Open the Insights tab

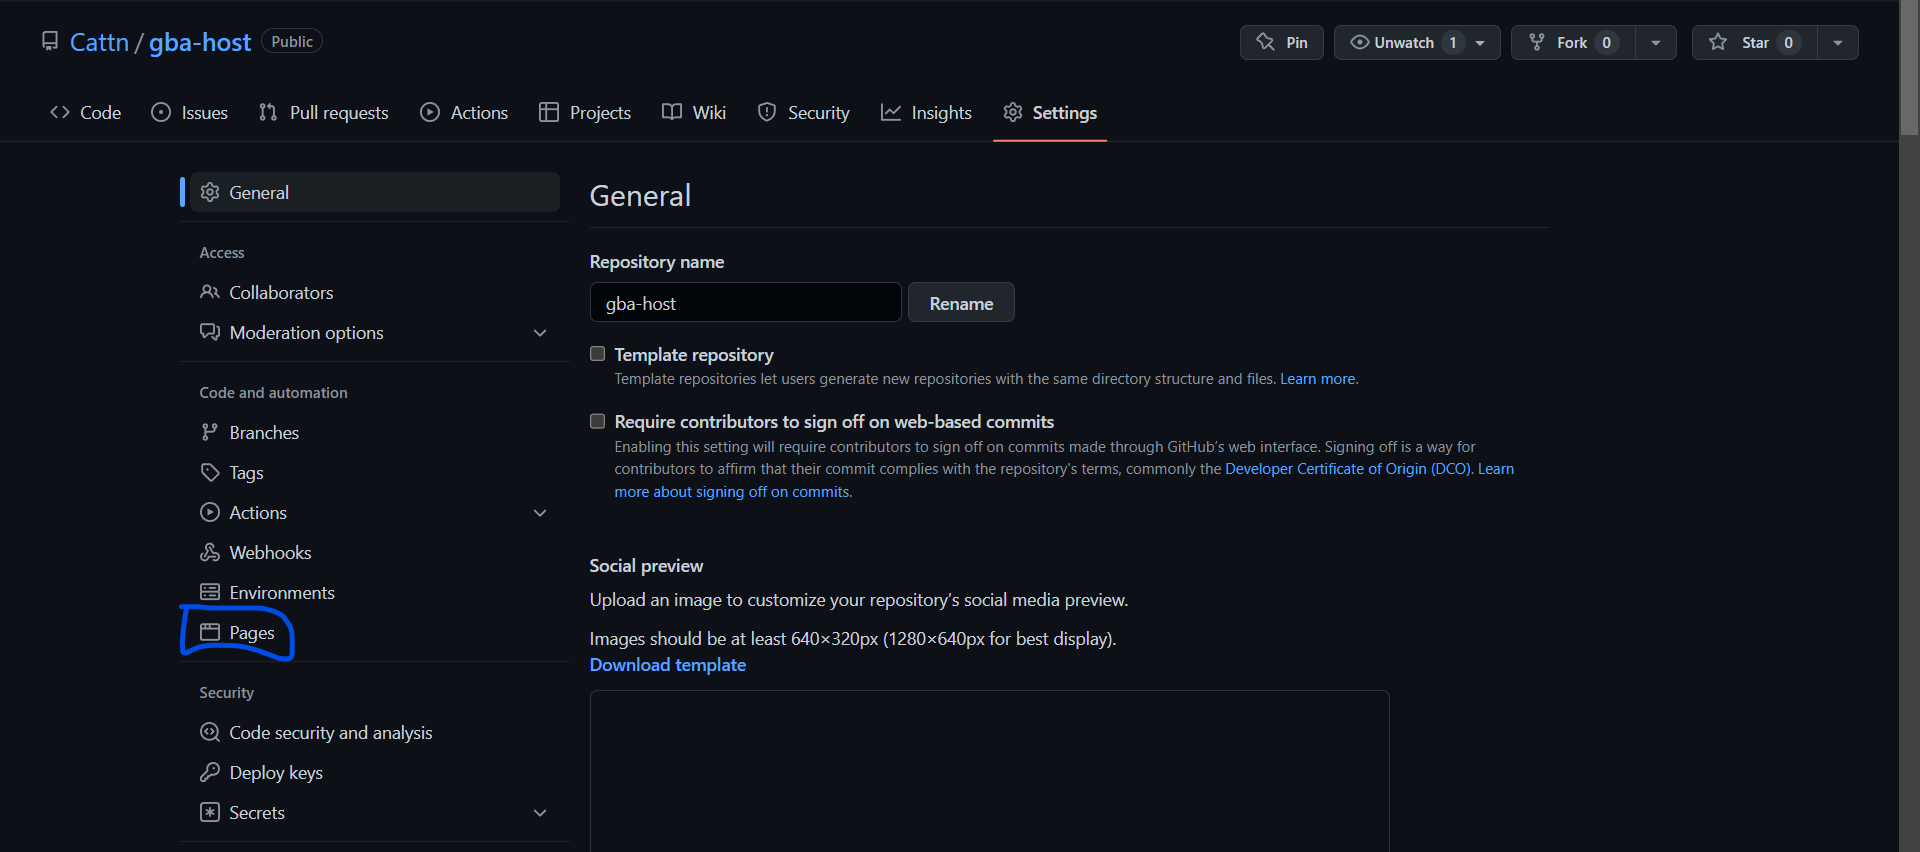pyautogui.click(x=926, y=113)
